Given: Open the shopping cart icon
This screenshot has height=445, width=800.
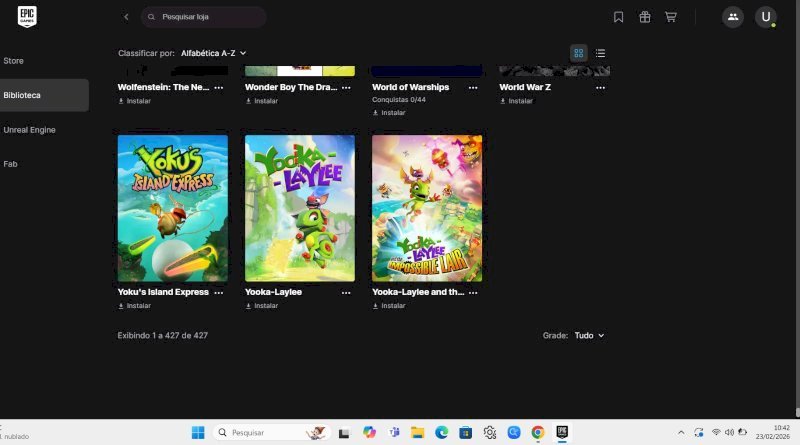Looking at the screenshot, I should click(671, 17).
